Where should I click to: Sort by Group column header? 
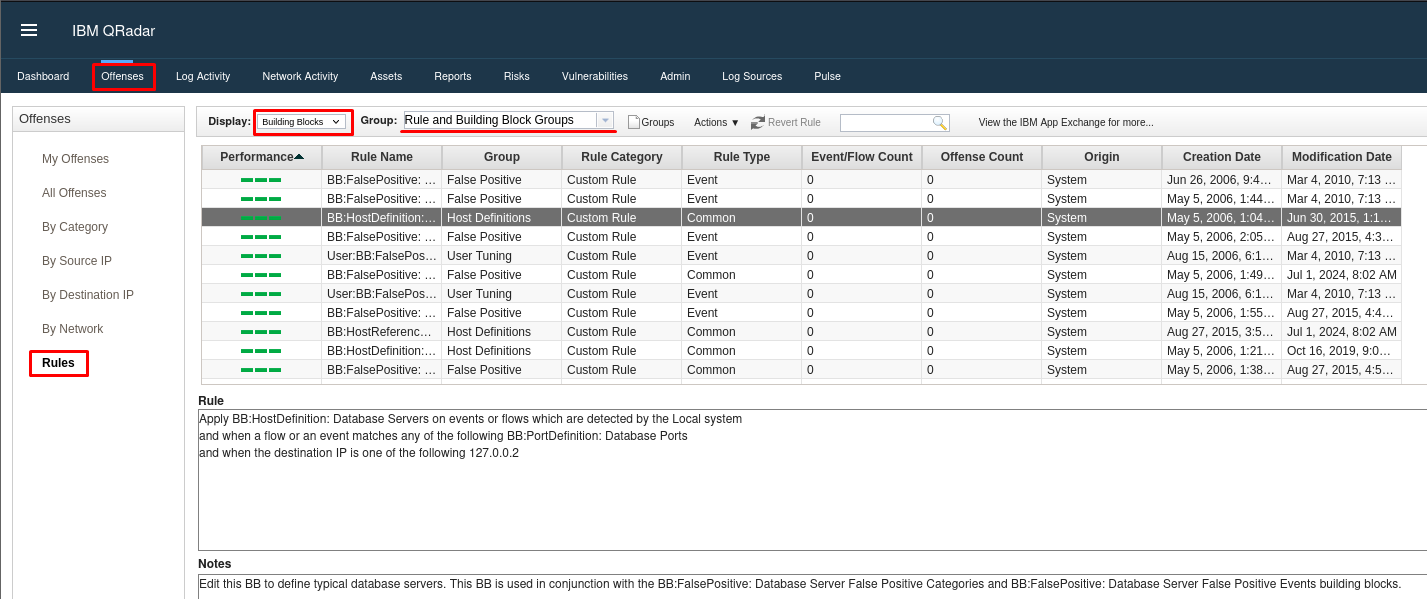502,157
